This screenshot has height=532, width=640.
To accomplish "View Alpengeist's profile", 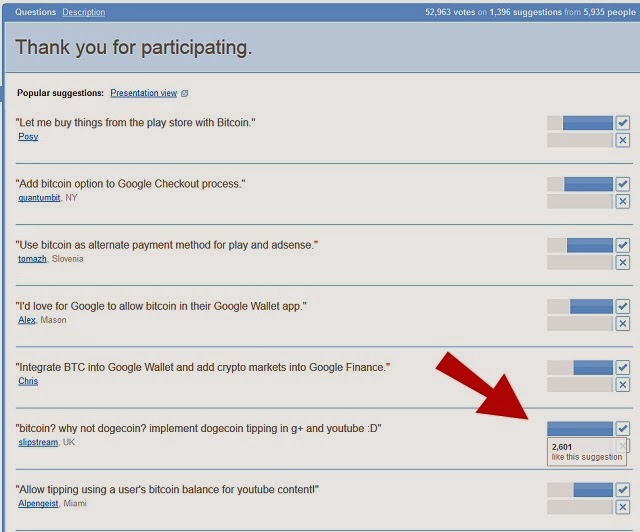I will [x=38, y=503].
